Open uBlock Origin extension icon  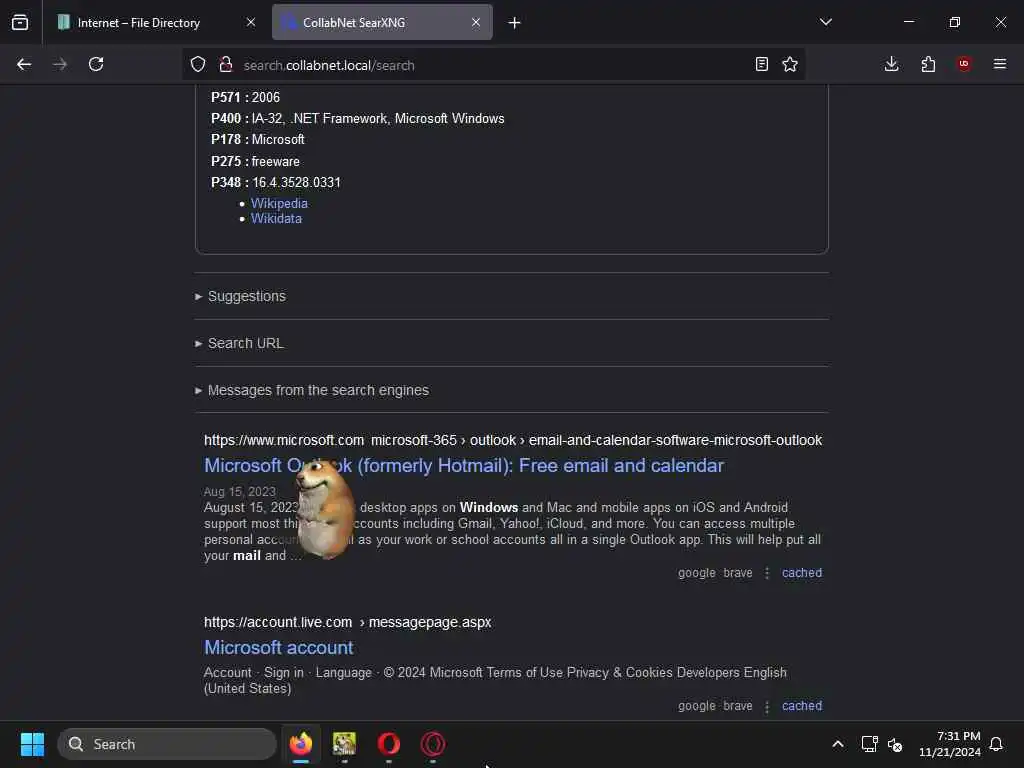pyautogui.click(x=964, y=64)
